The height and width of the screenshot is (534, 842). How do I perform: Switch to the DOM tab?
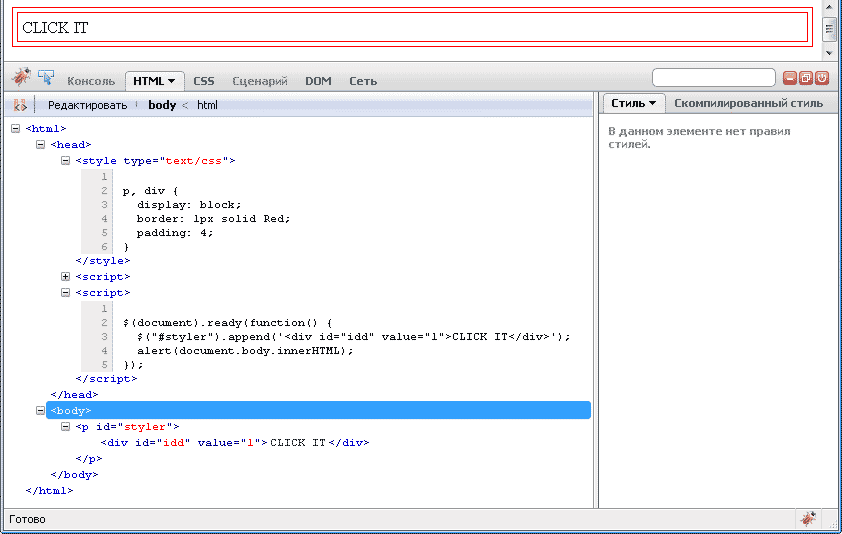point(318,81)
